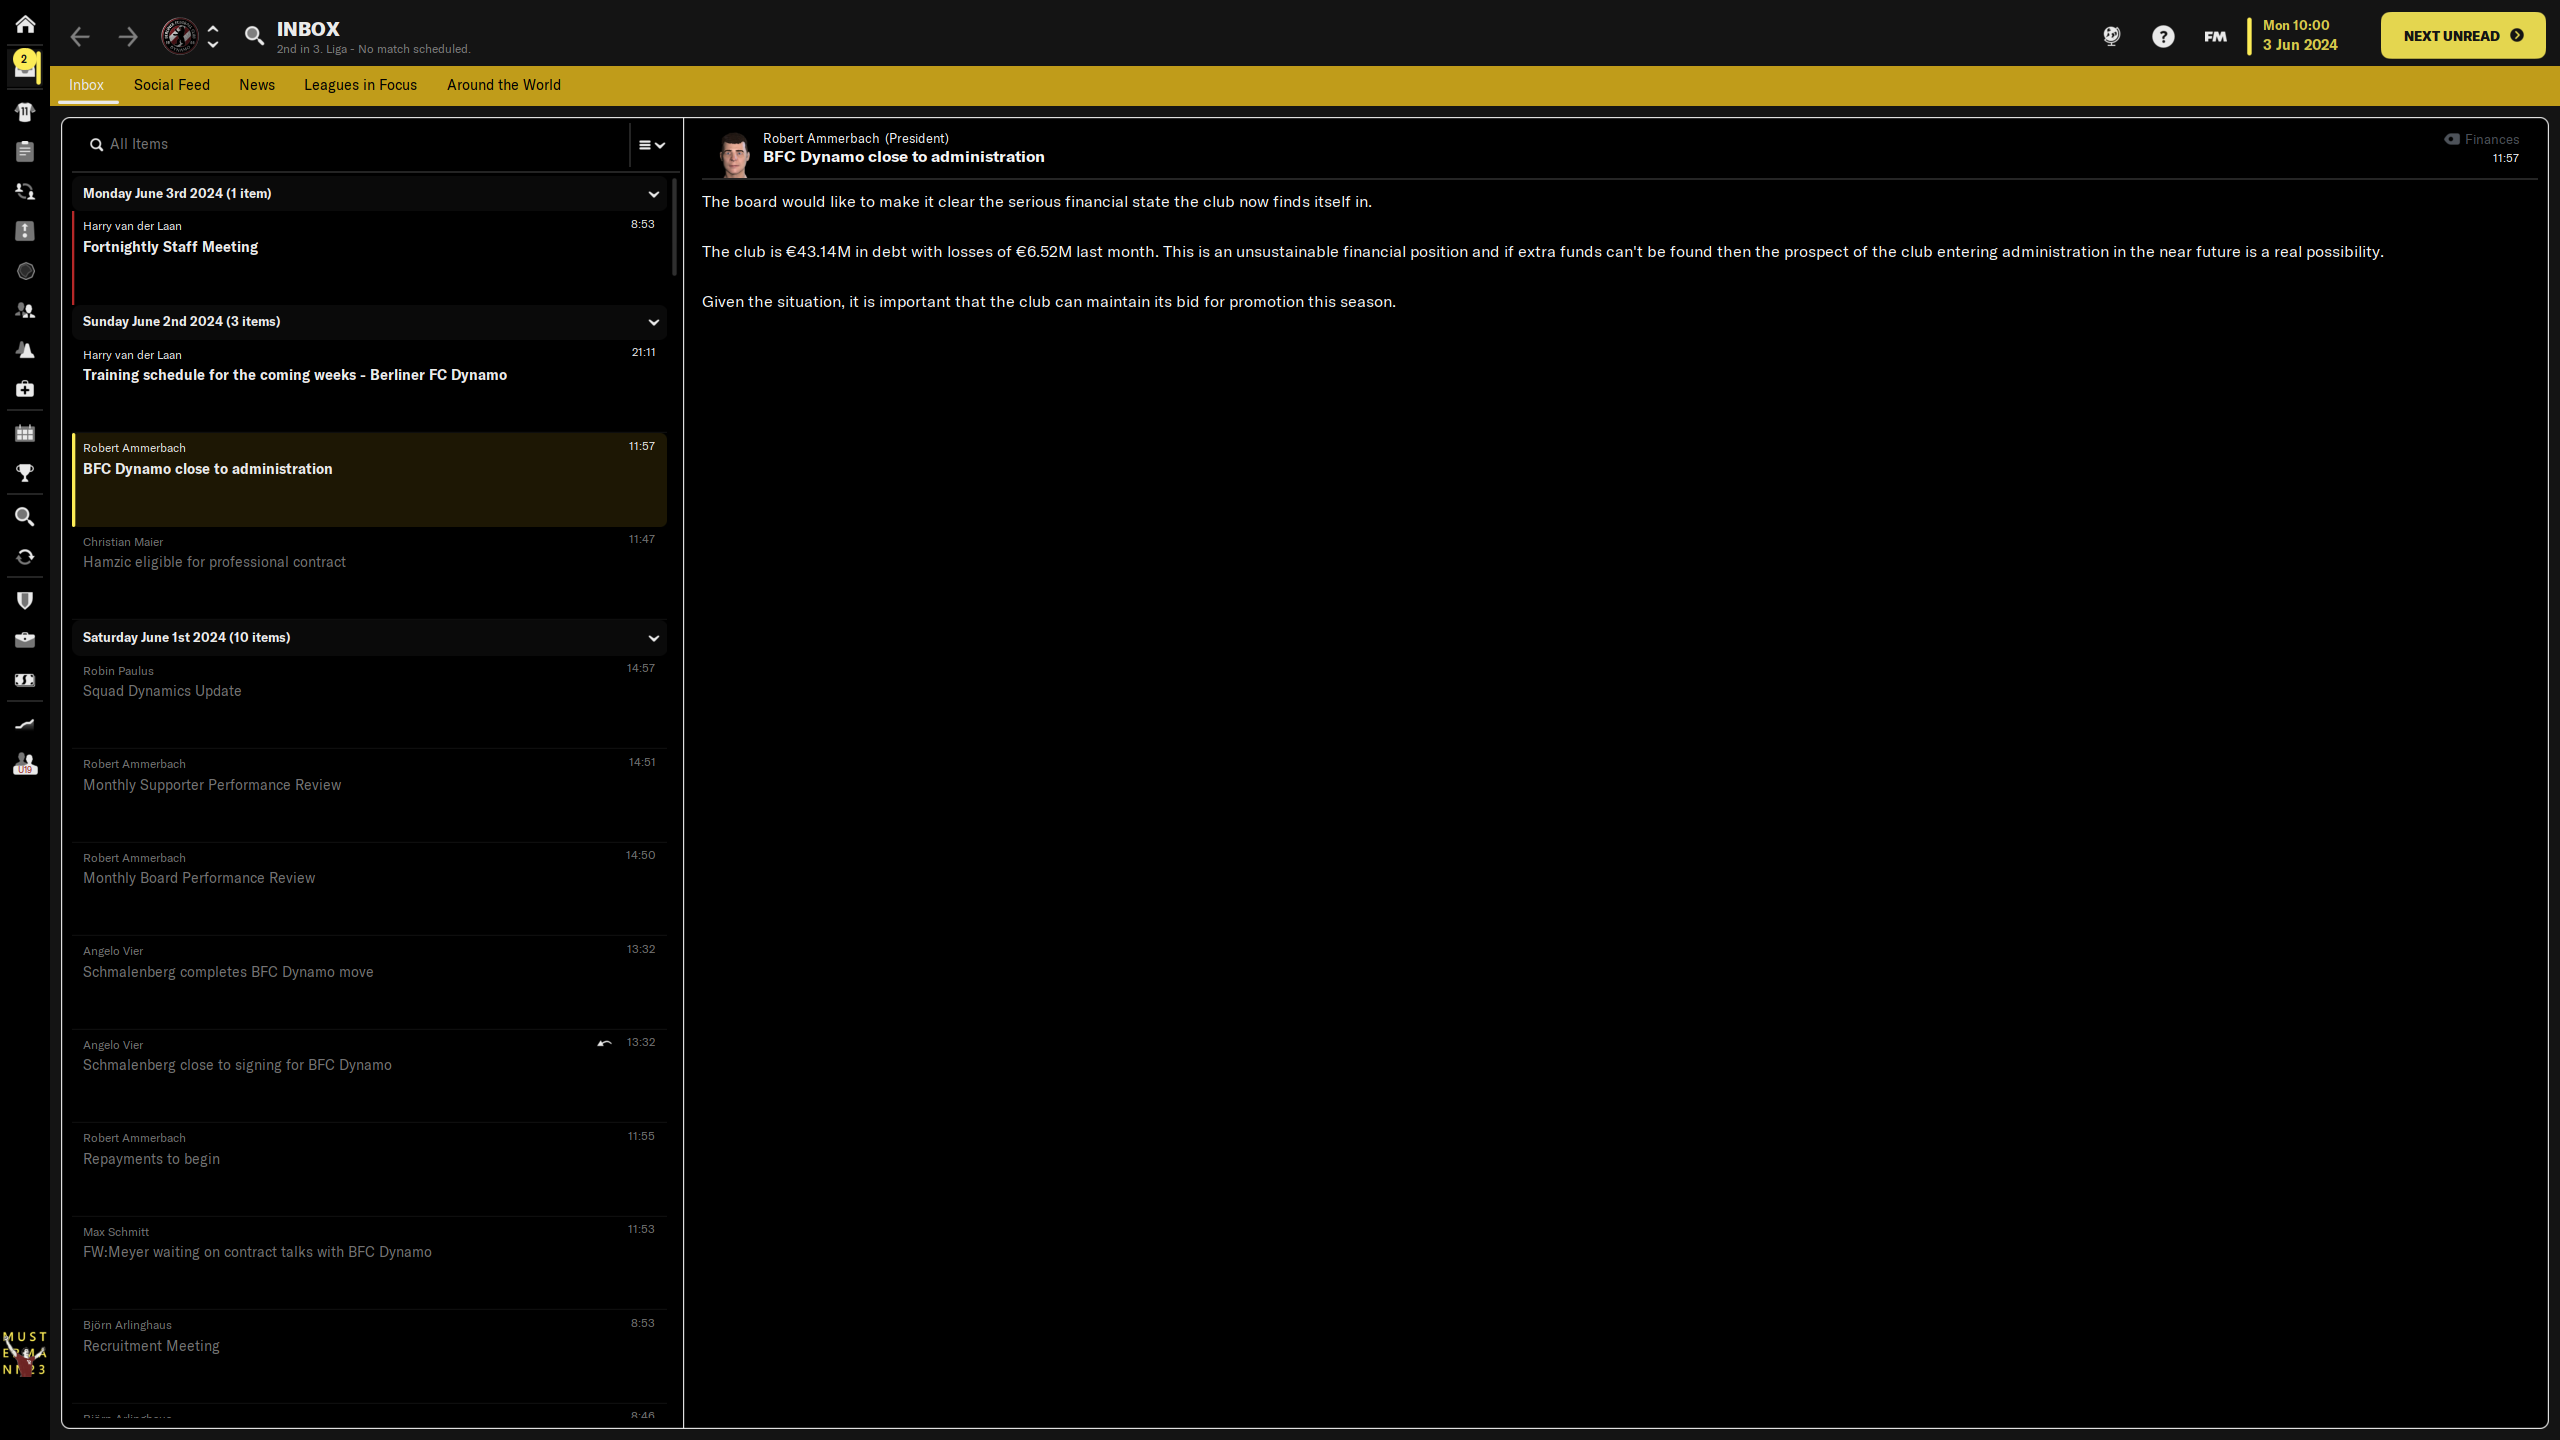Open the tactics clipboard icon
The width and height of the screenshot is (2560, 1440).
click(x=24, y=151)
